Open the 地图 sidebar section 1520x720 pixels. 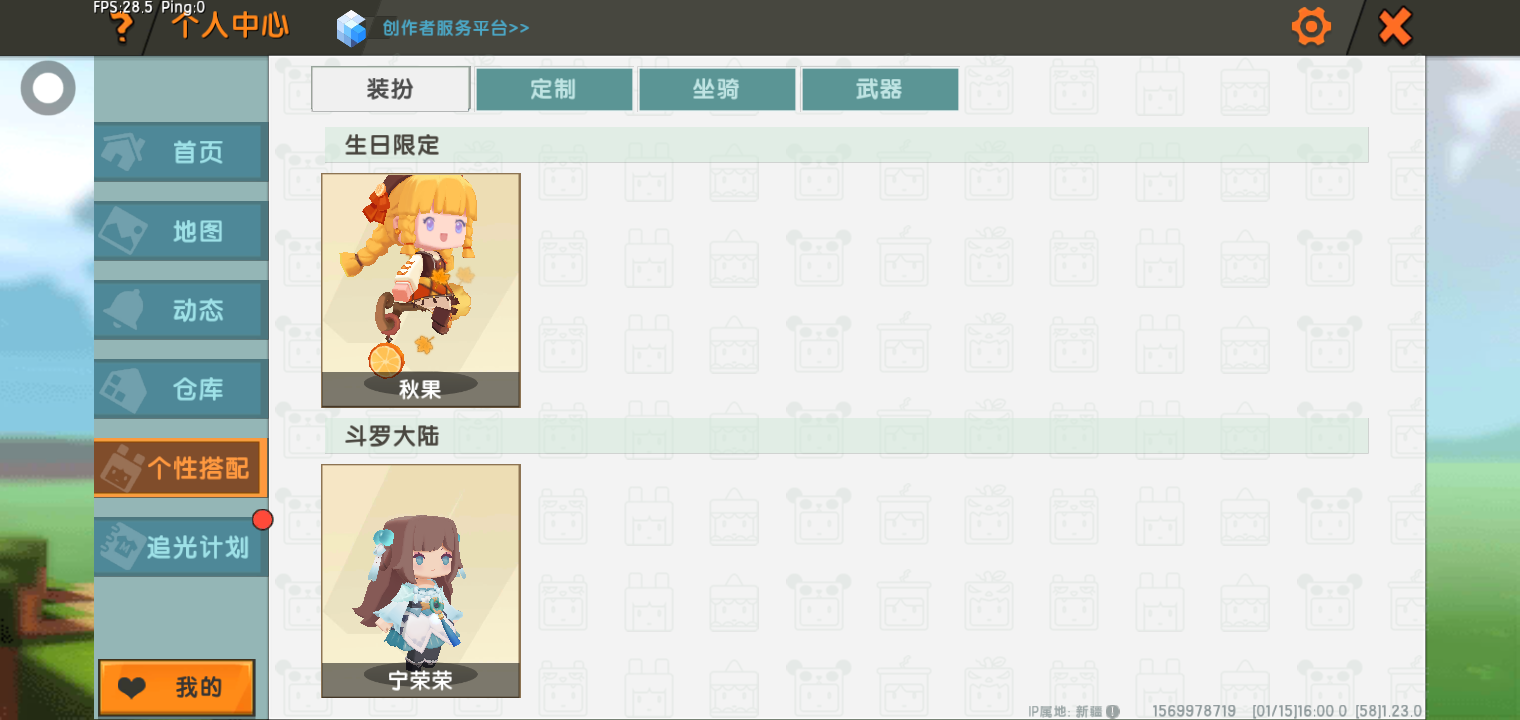[x=181, y=231]
